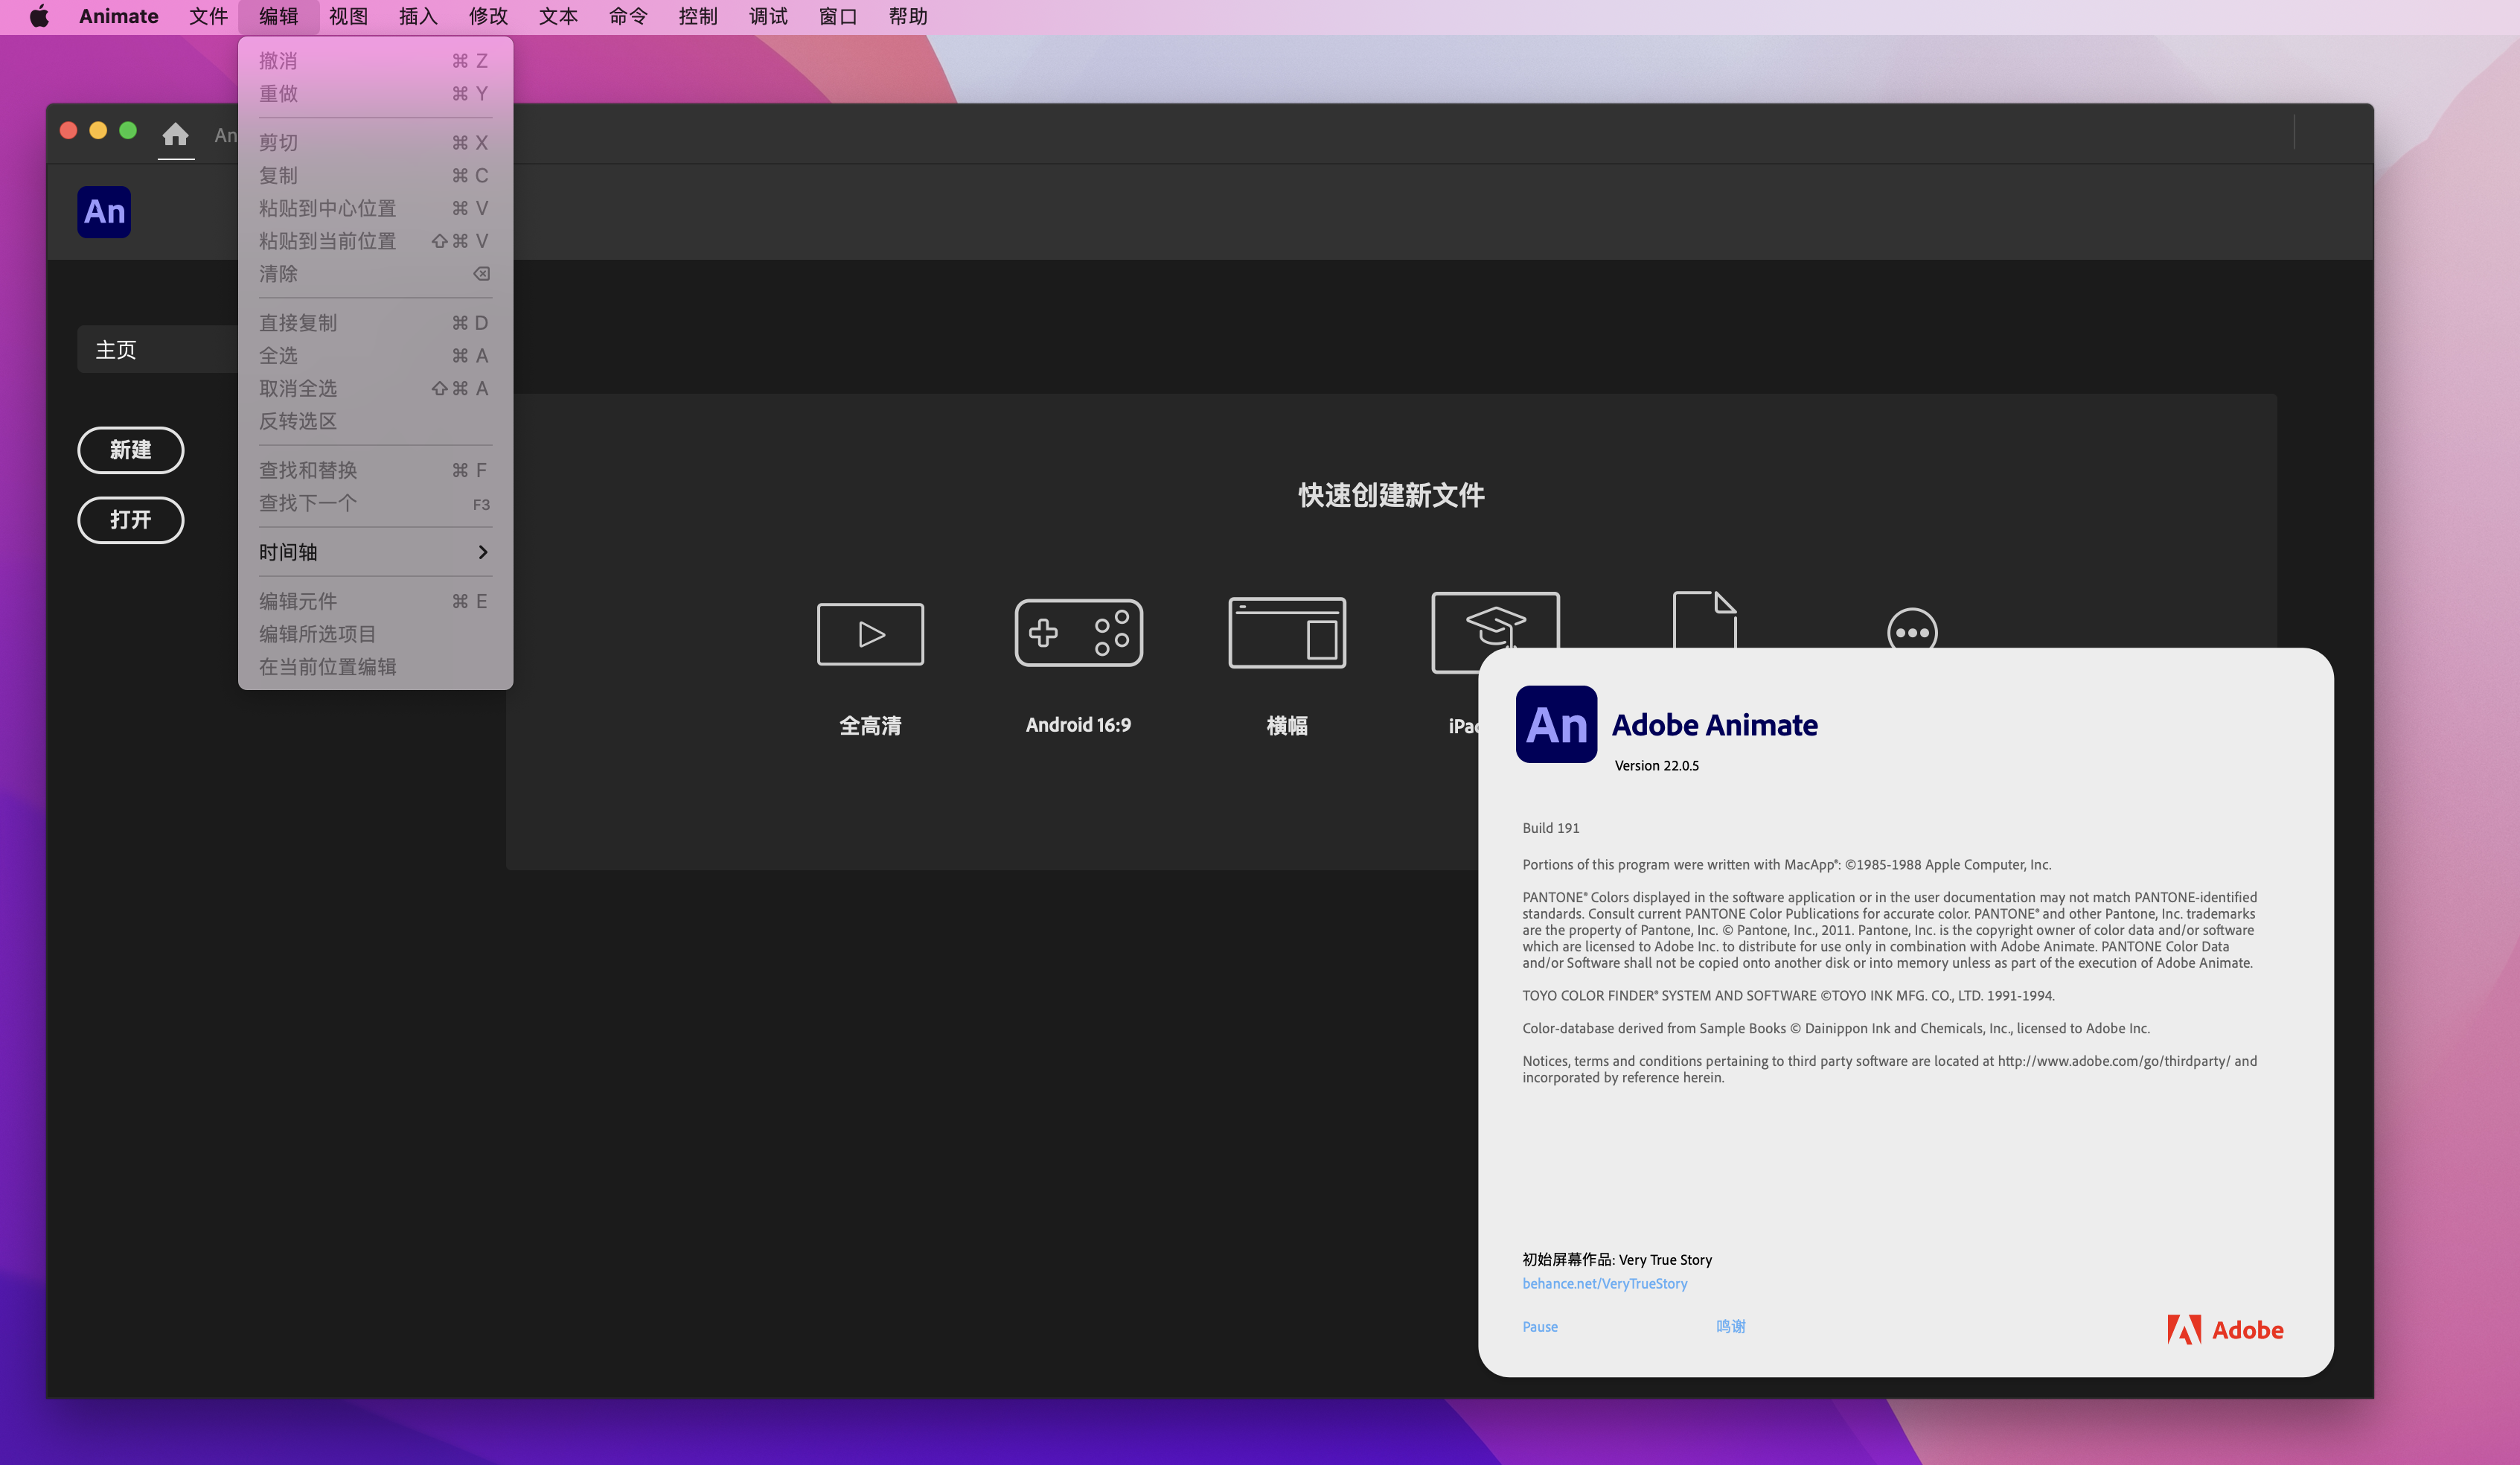This screenshot has width=2520, height=1465.
Task: Maximize Animate window with green button
Action: coord(128,130)
